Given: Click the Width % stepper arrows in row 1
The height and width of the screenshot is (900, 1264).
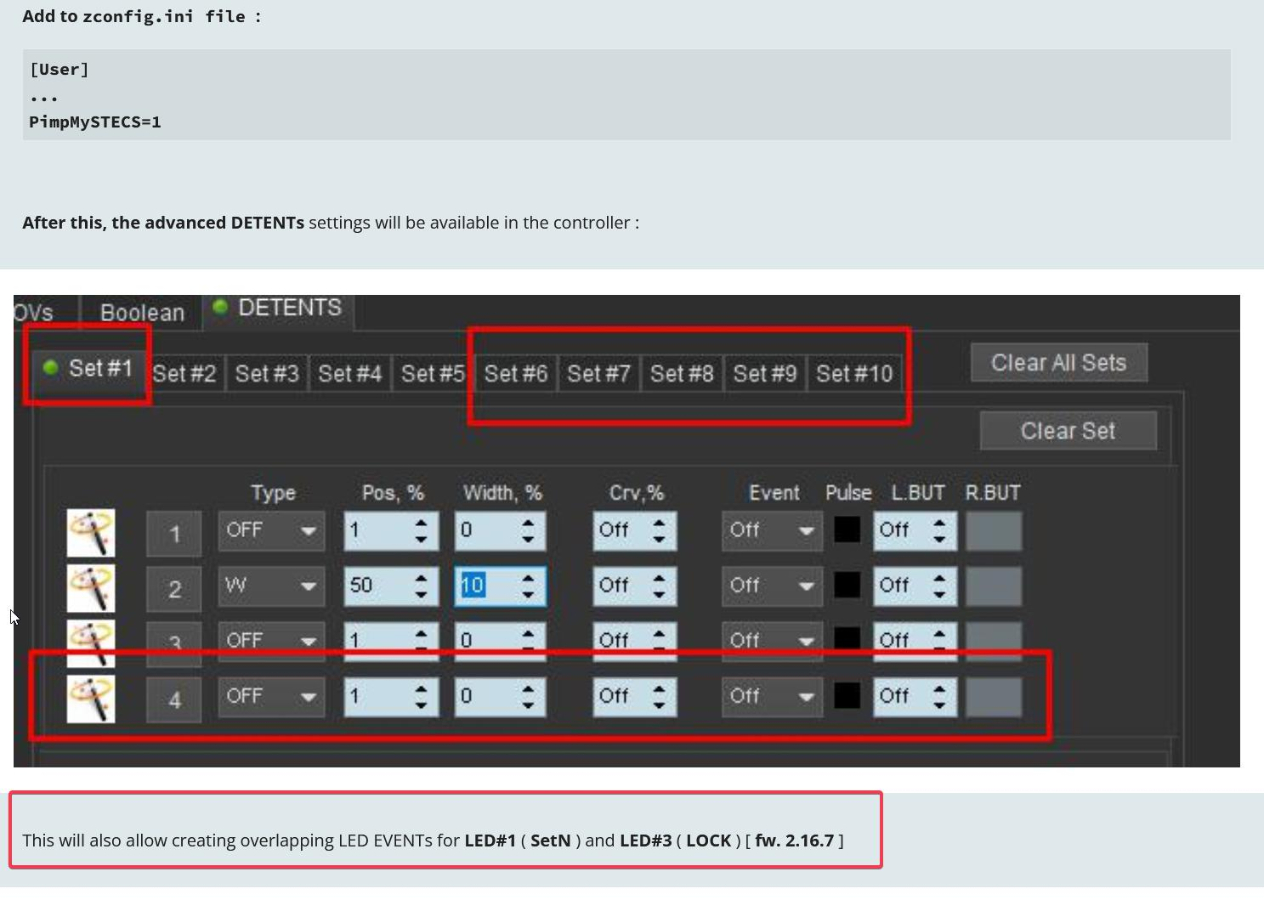Looking at the screenshot, I should [x=529, y=531].
